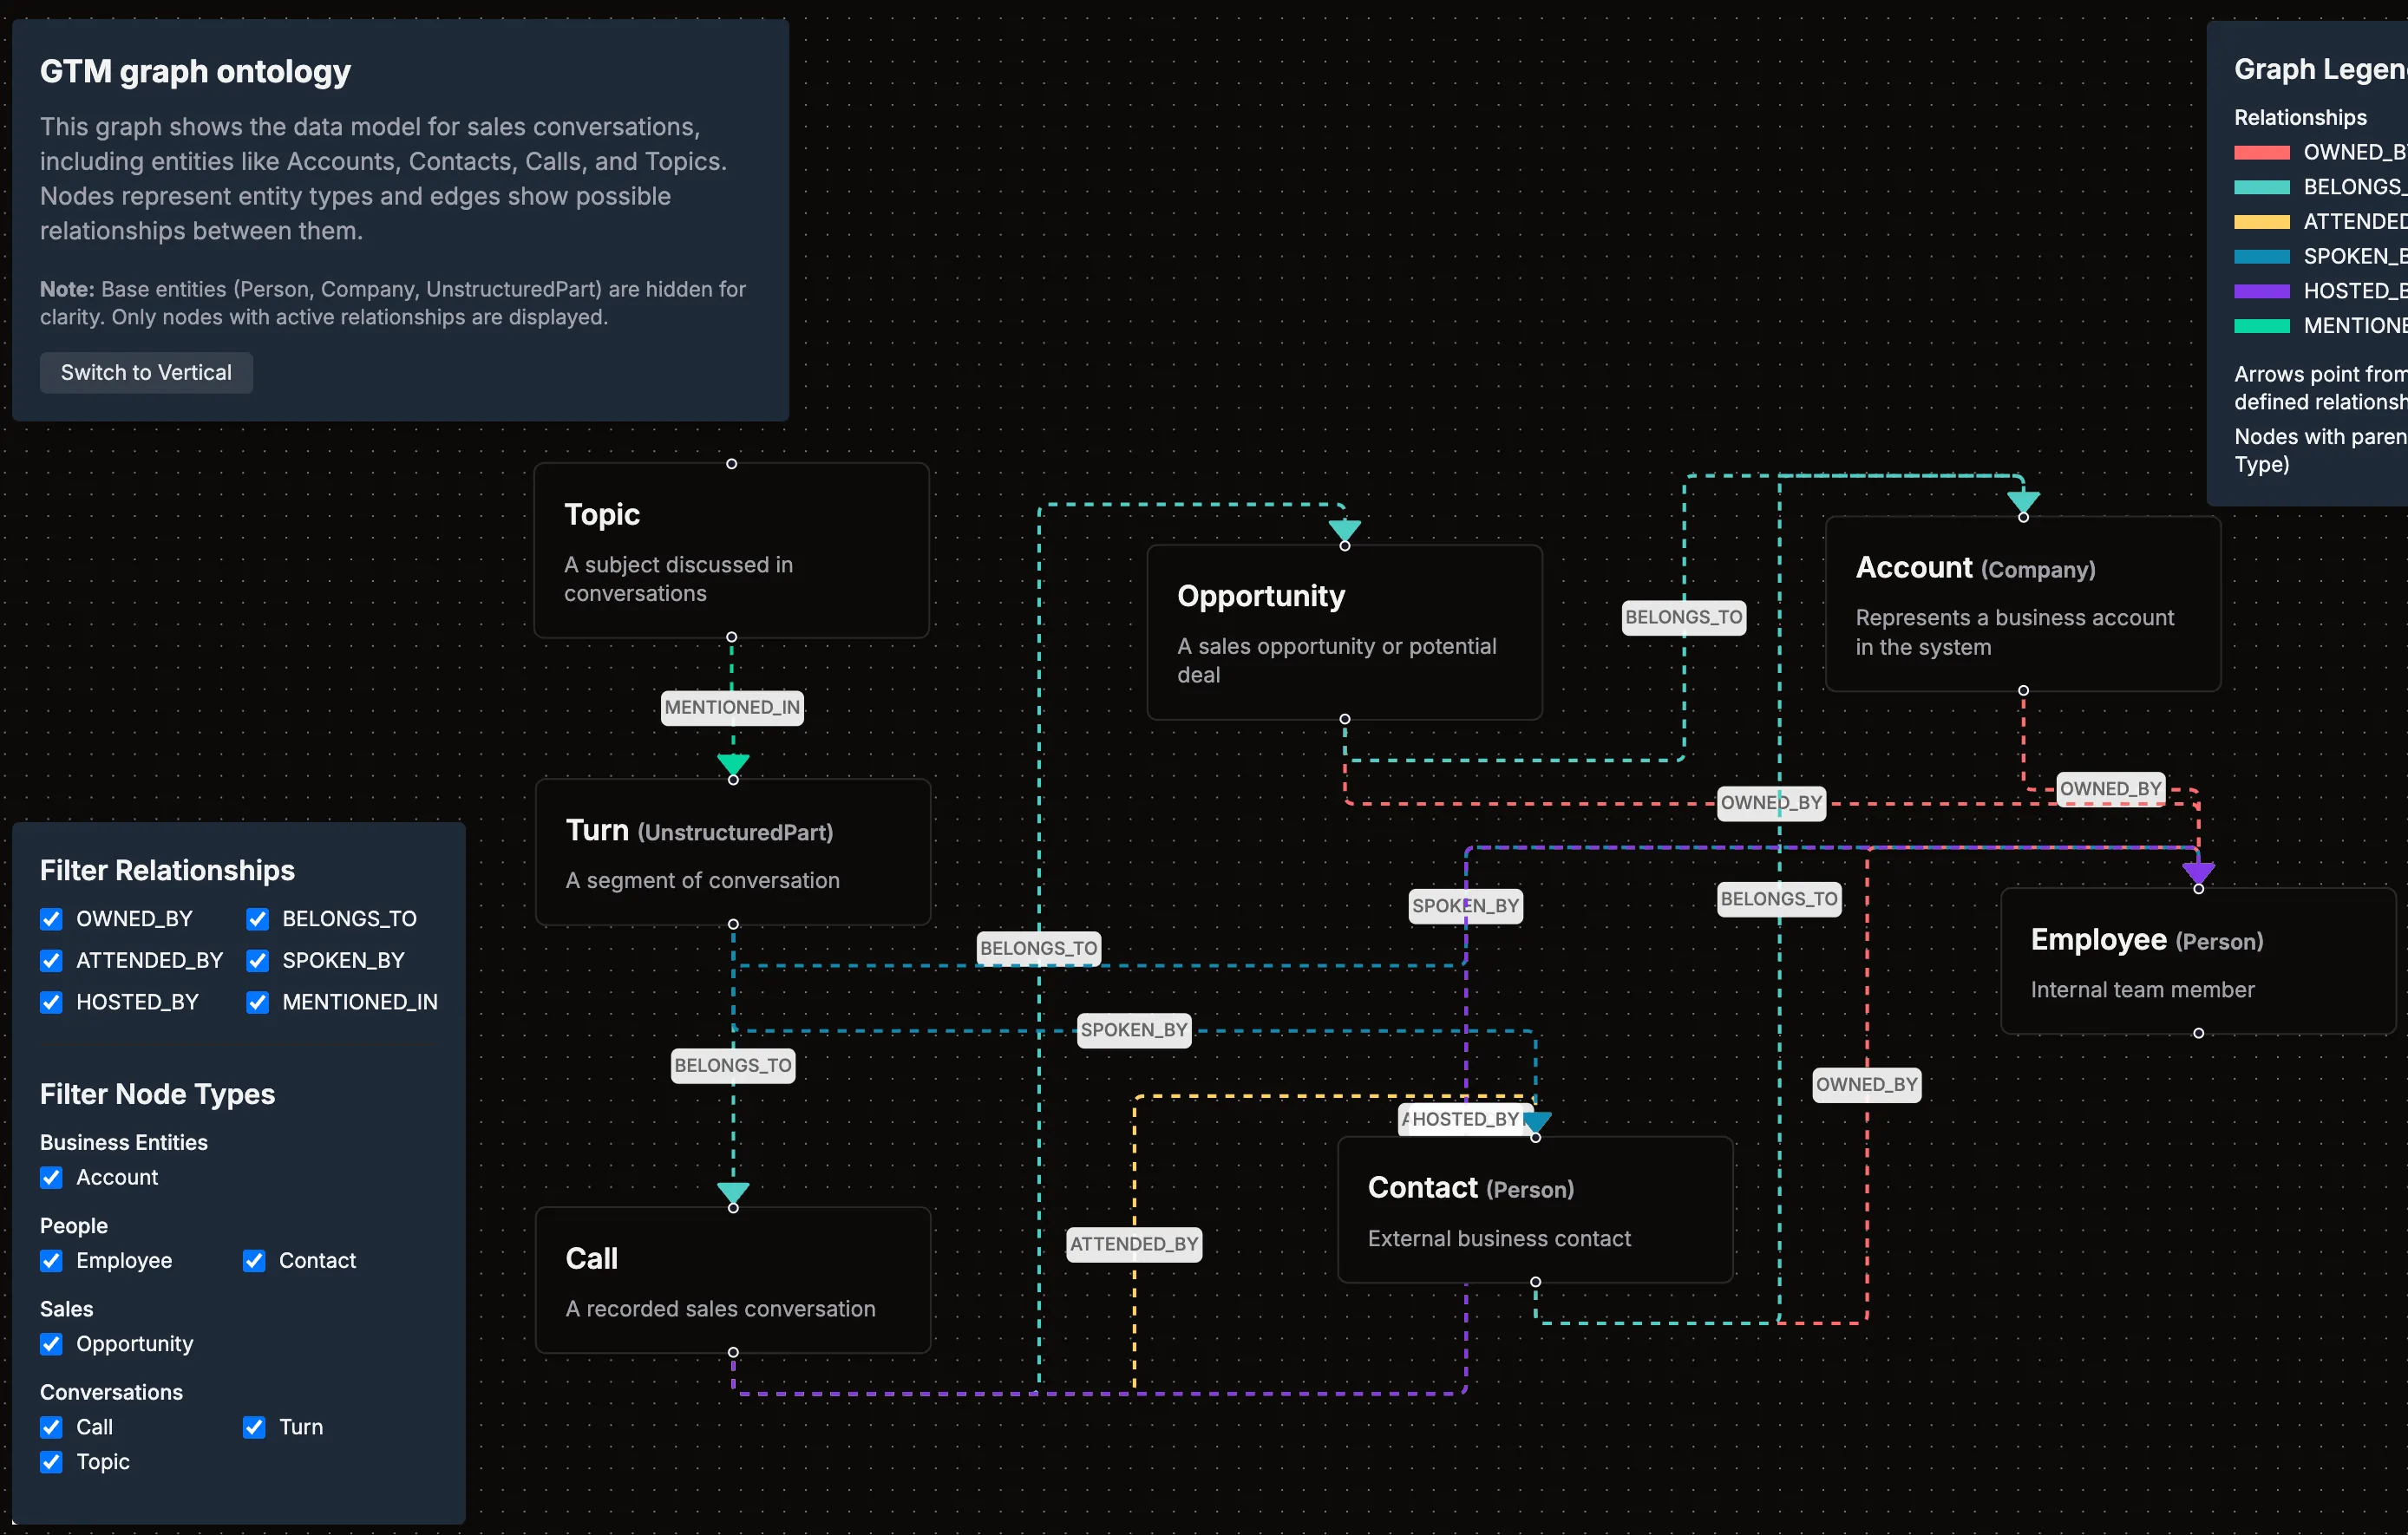Click the bottom connection handle of Call
Viewport: 2408px width, 1535px height.
733,1352
